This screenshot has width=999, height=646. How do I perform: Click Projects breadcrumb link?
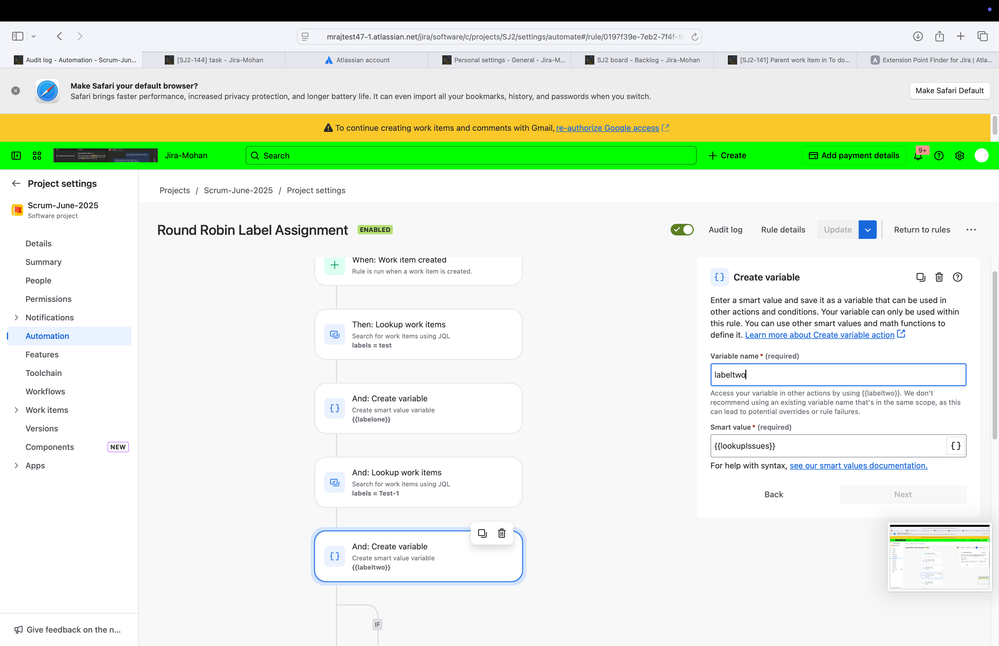pyautogui.click(x=175, y=190)
